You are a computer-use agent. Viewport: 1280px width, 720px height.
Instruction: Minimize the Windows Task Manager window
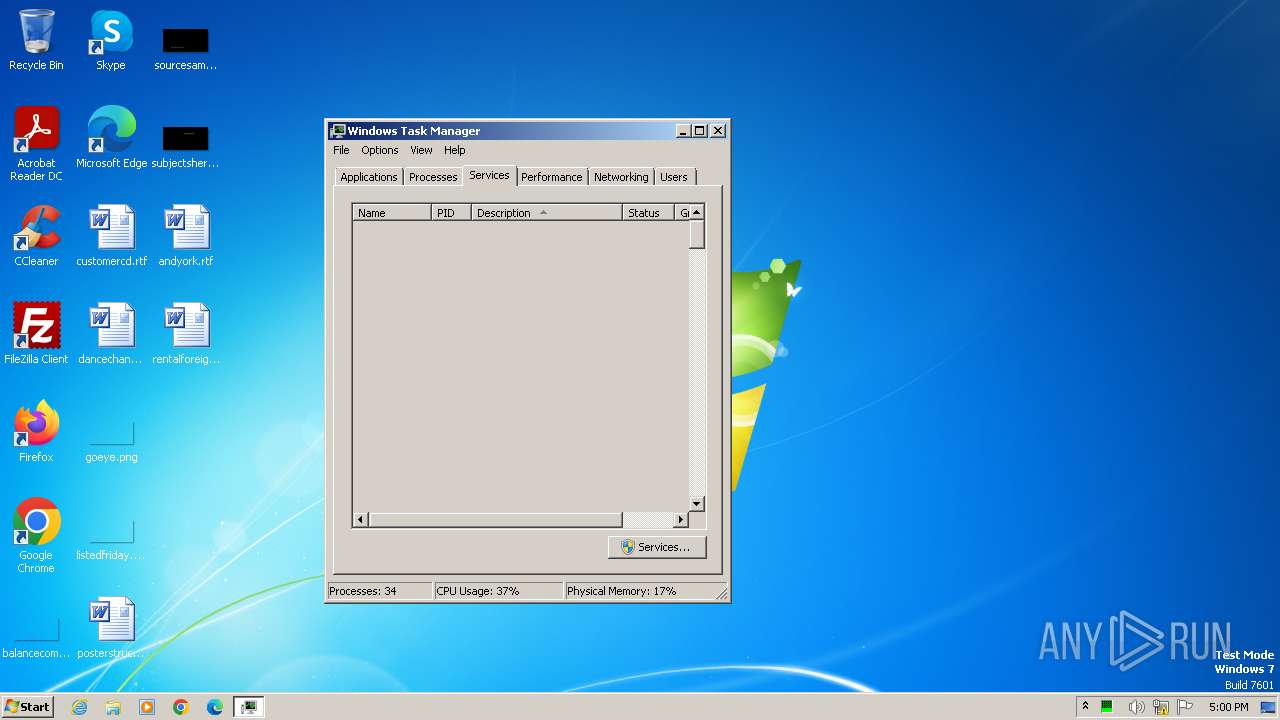683,131
